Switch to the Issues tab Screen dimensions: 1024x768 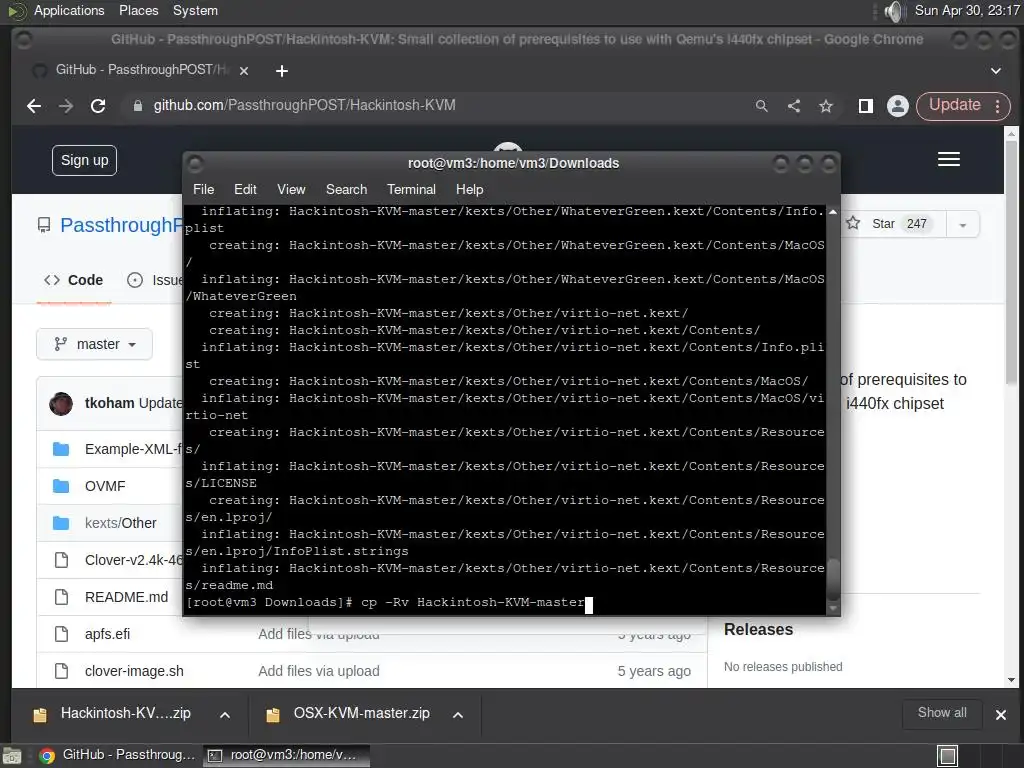pyautogui.click(x=155, y=280)
